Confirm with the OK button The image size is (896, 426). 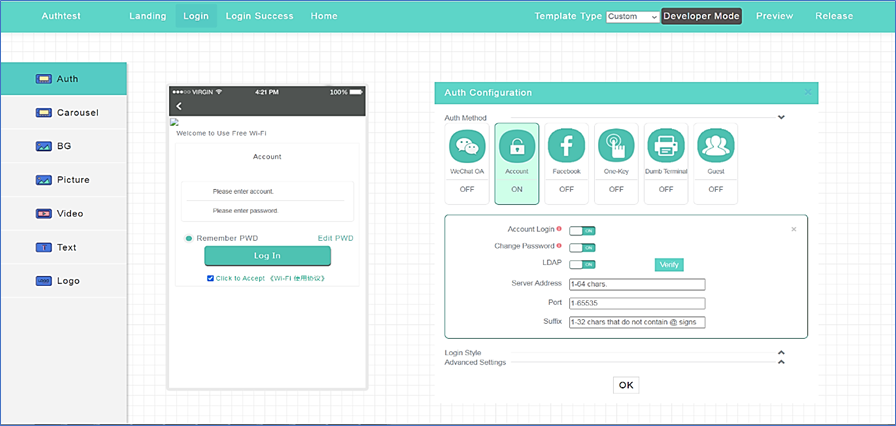tap(626, 385)
